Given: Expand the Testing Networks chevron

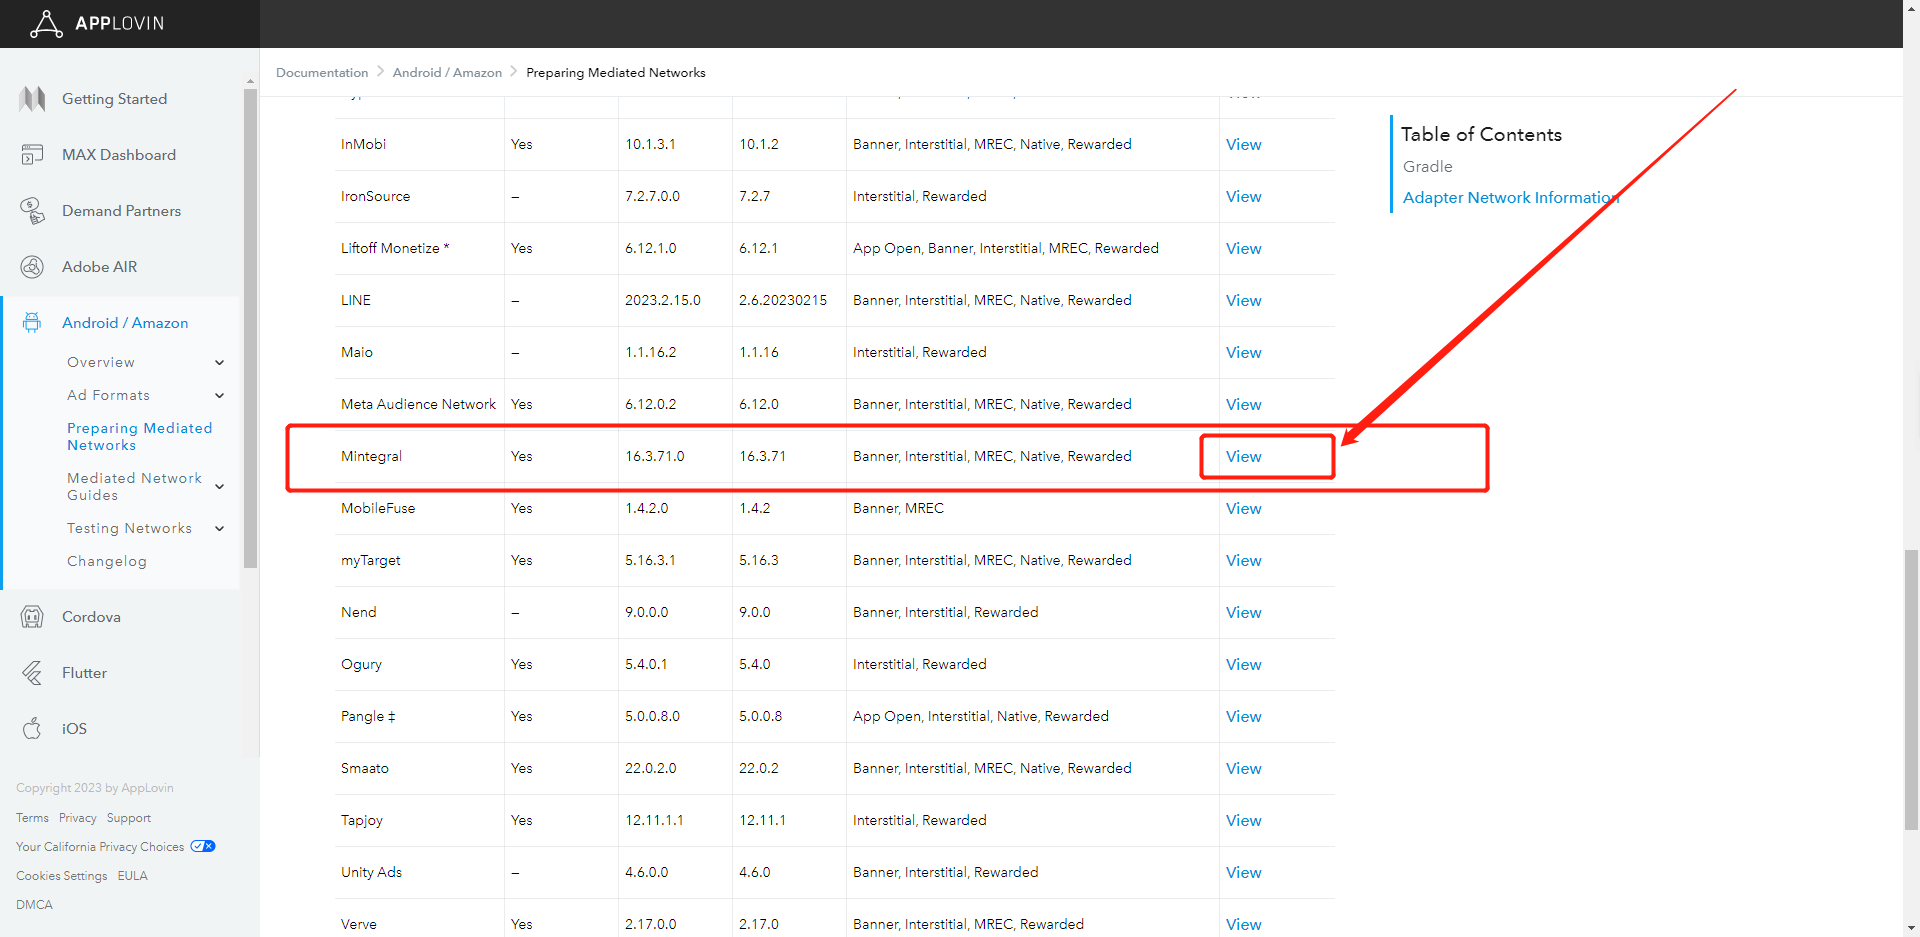Looking at the screenshot, I should tap(220, 528).
